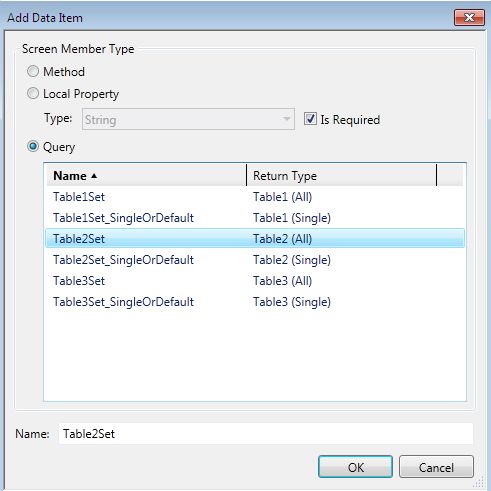The height and width of the screenshot is (491, 491).
Task: Select the Table1Set_SingleOrDefault query row
Action: pyautogui.click(x=255, y=218)
